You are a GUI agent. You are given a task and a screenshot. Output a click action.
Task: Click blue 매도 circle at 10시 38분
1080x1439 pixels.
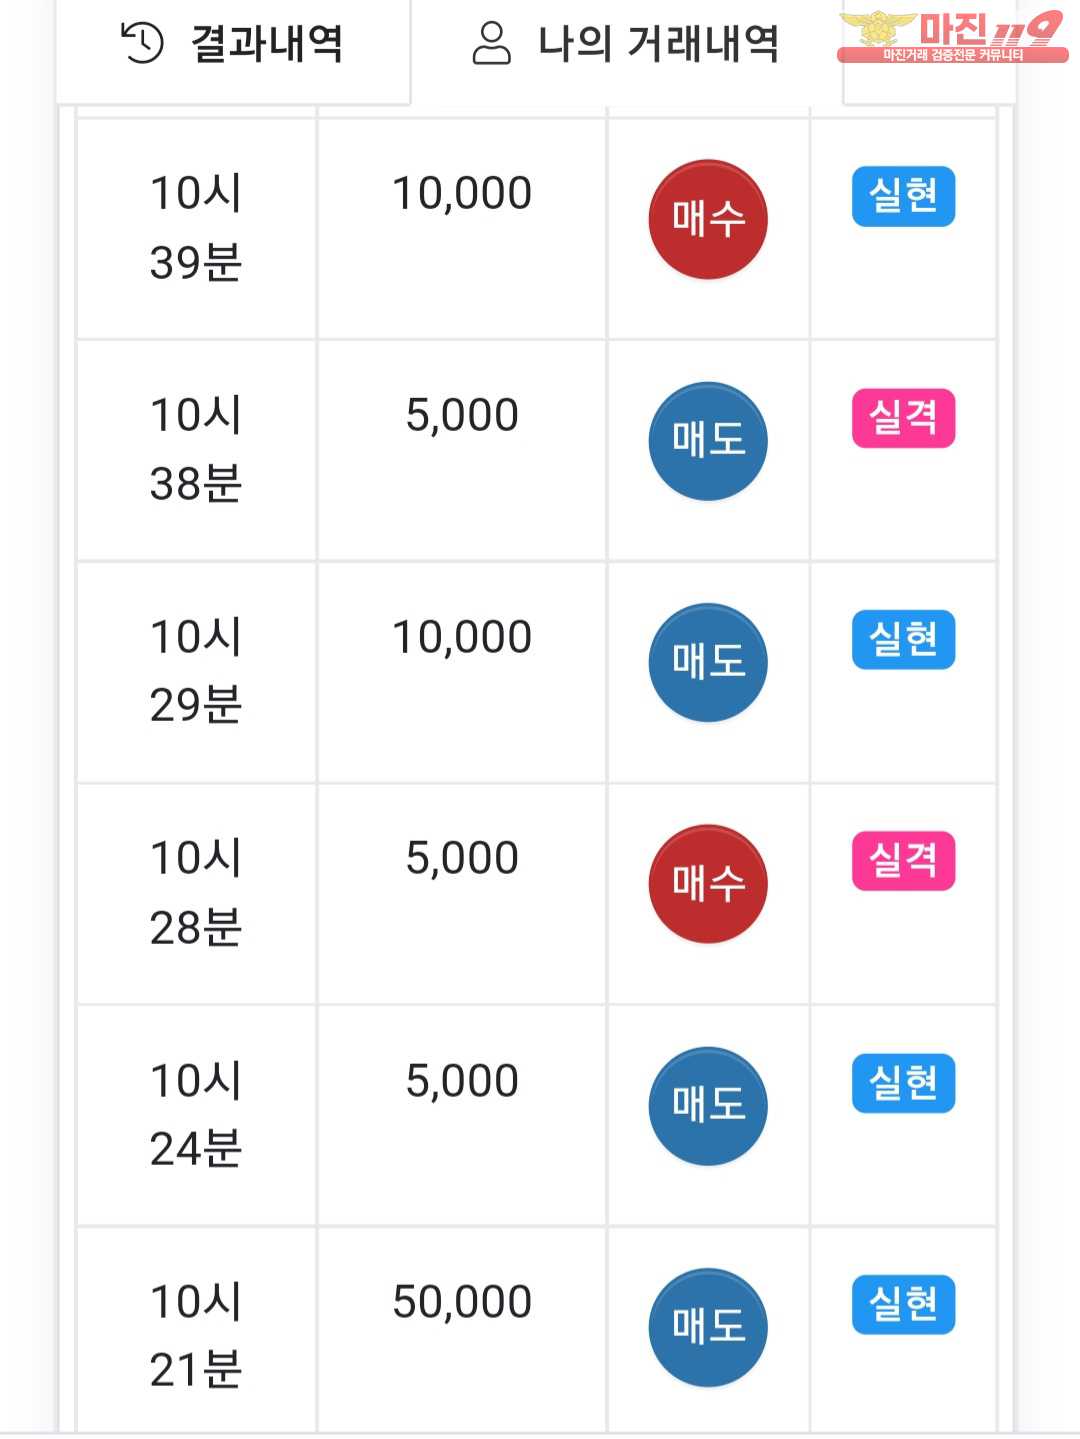pos(708,441)
